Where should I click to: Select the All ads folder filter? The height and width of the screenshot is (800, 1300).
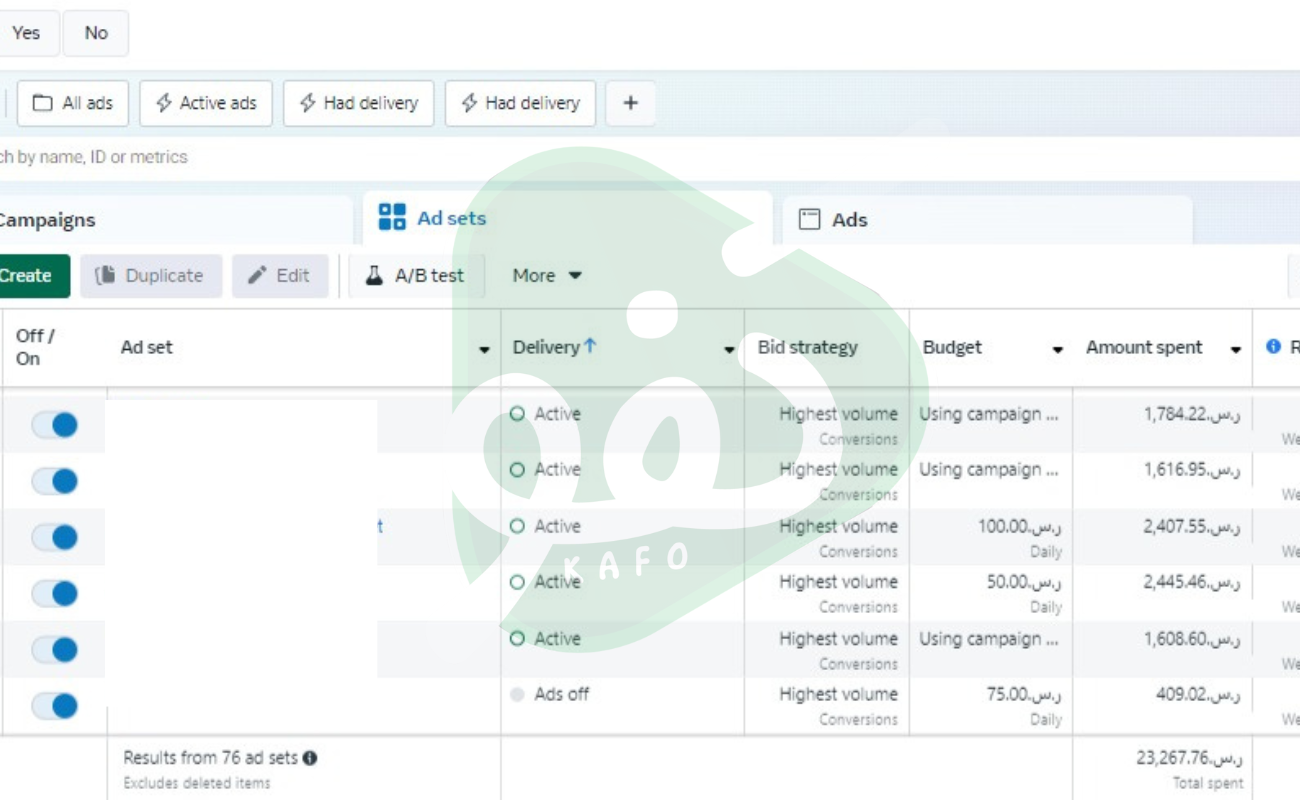(x=73, y=103)
